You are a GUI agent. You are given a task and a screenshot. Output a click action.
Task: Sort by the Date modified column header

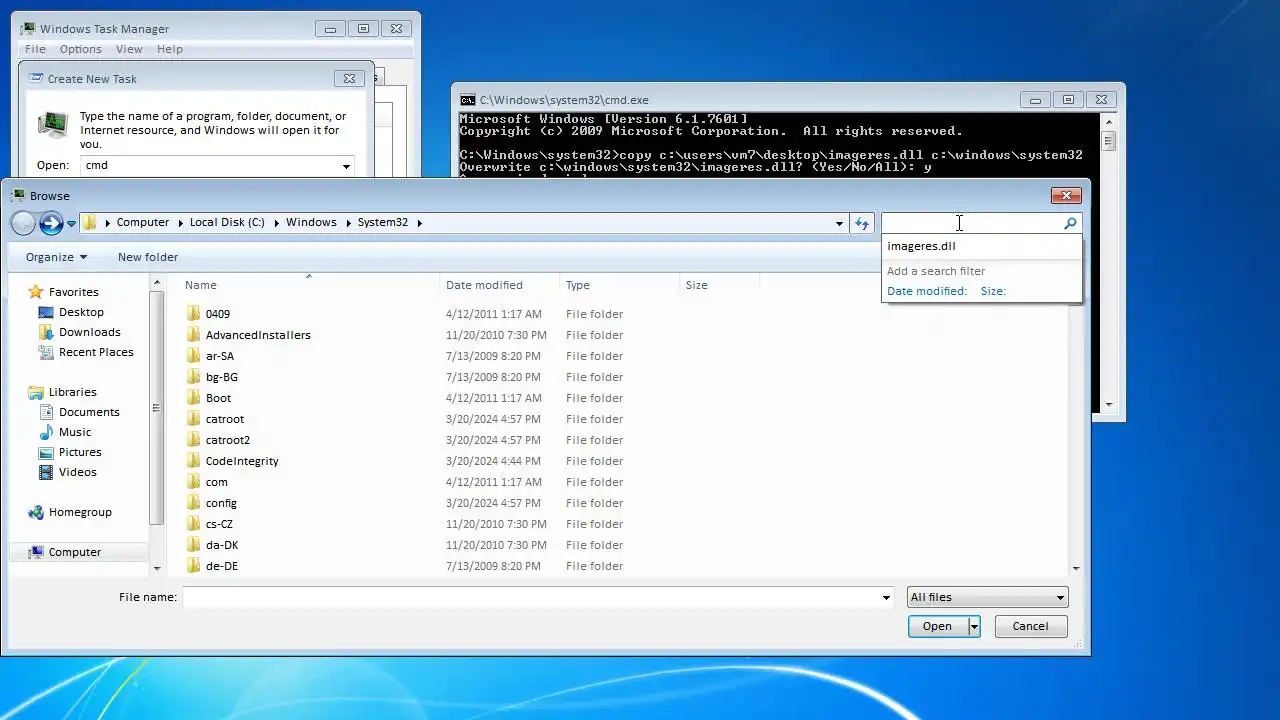(500, 285)
